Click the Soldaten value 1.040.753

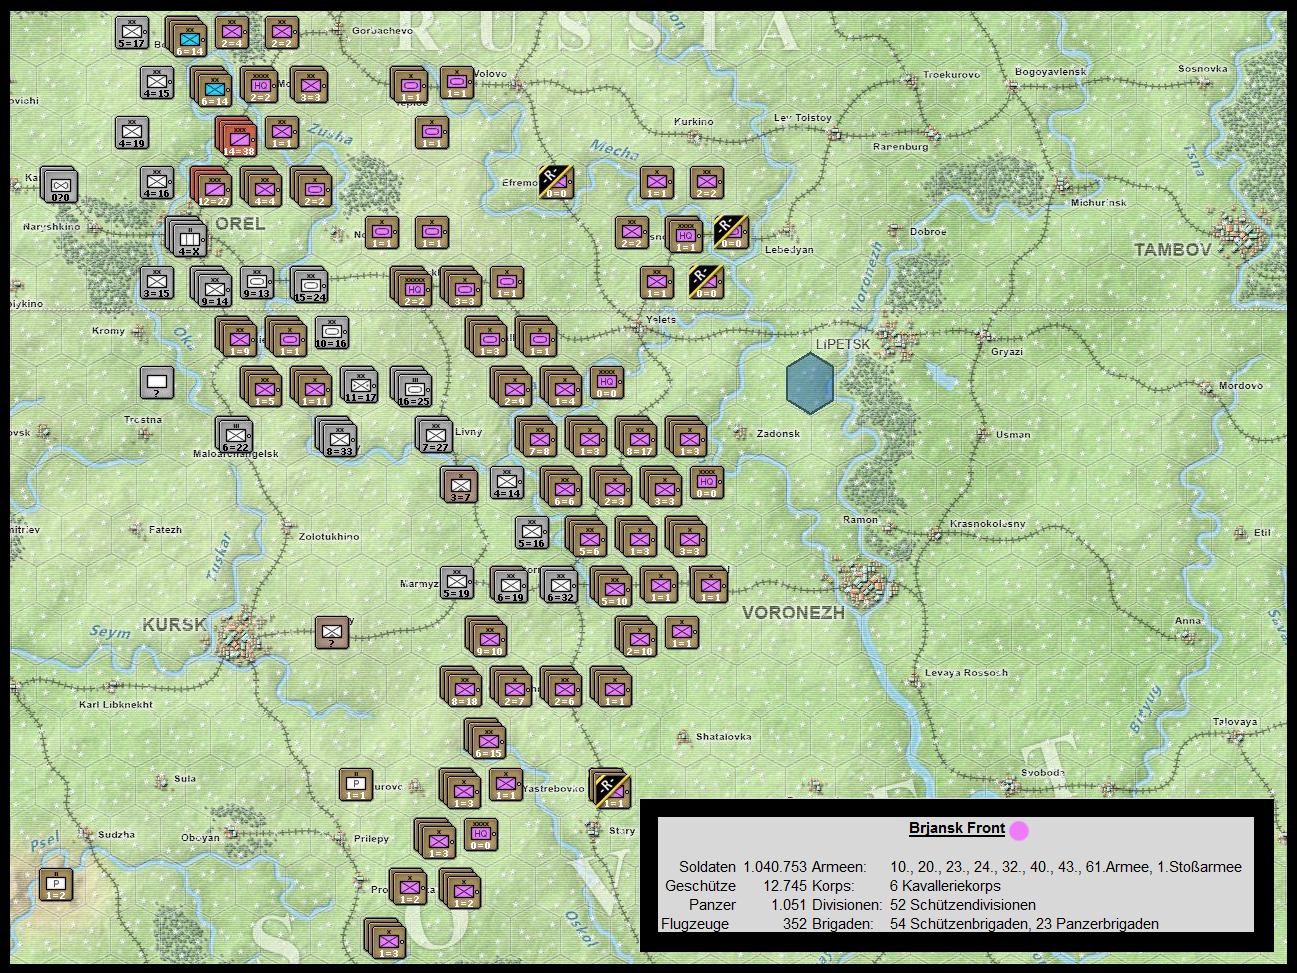coord(775,867)
